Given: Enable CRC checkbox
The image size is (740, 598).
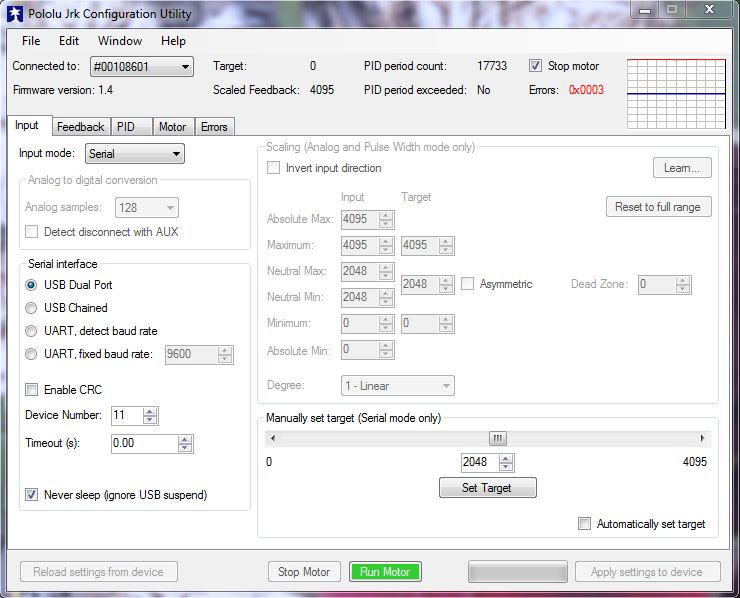Looking at the screenshot, I should click(x=32, y=389).
